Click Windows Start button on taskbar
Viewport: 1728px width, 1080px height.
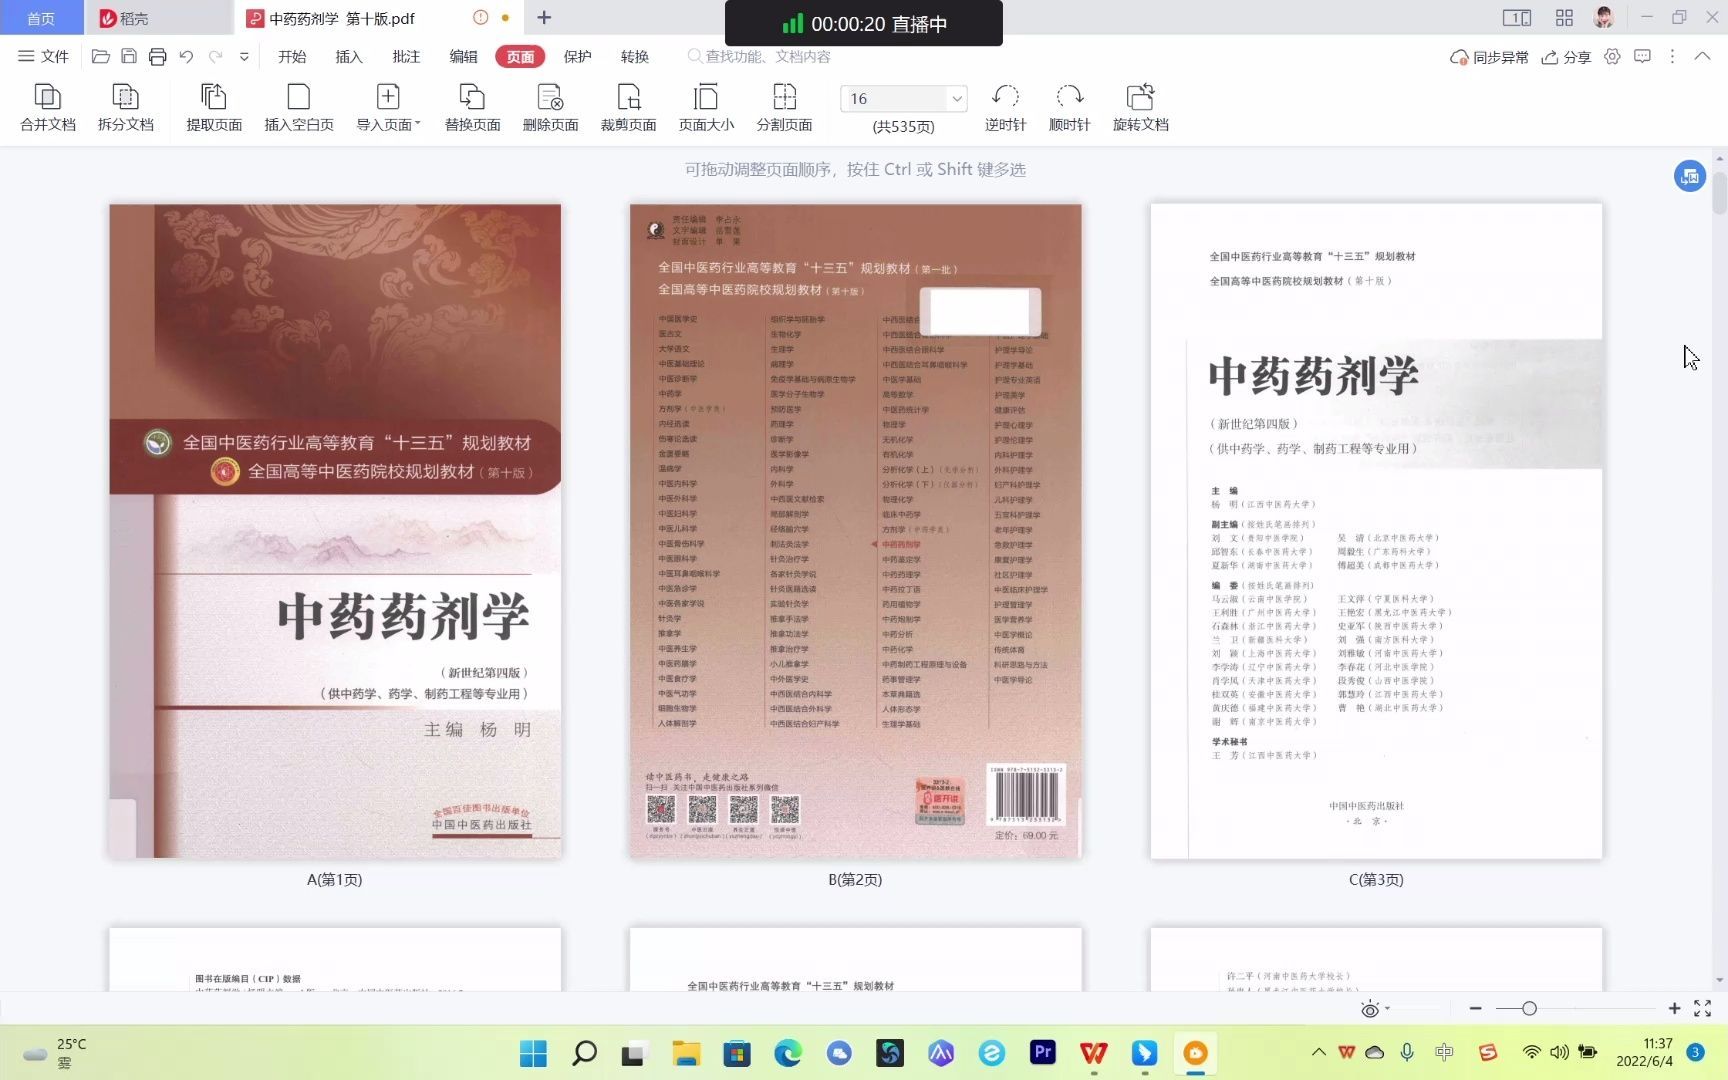click(533, 1053)
